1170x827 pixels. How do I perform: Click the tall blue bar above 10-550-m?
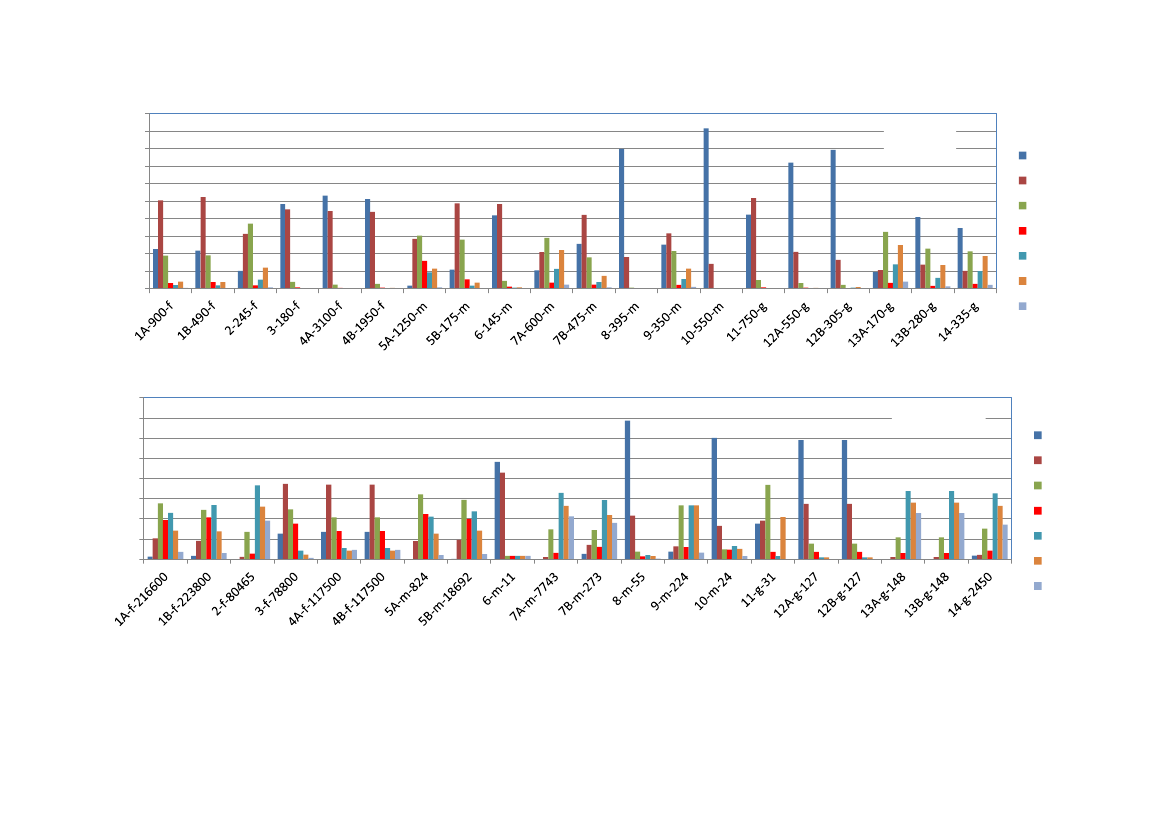706,208
